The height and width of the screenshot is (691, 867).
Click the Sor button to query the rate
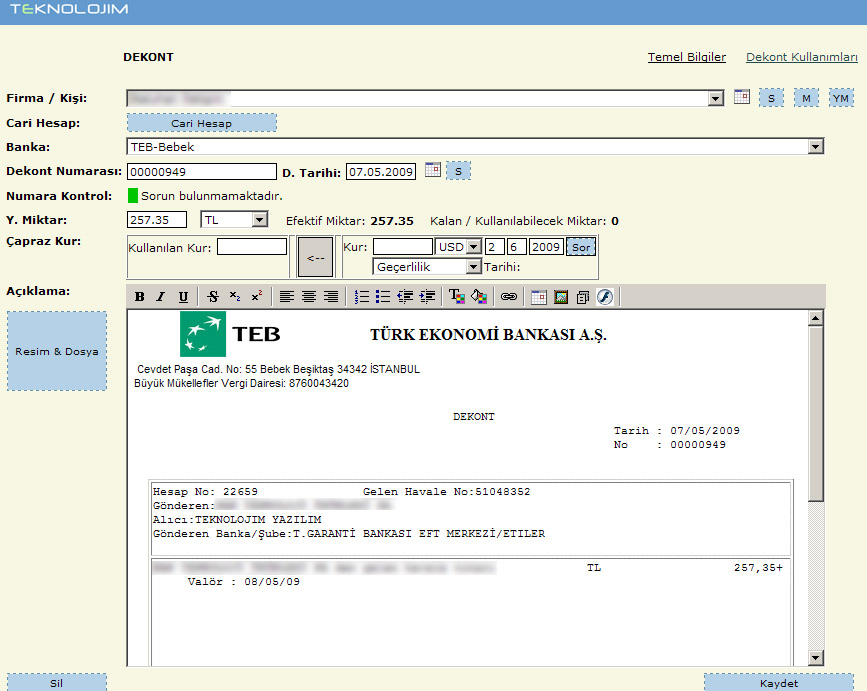pos(581,247)
